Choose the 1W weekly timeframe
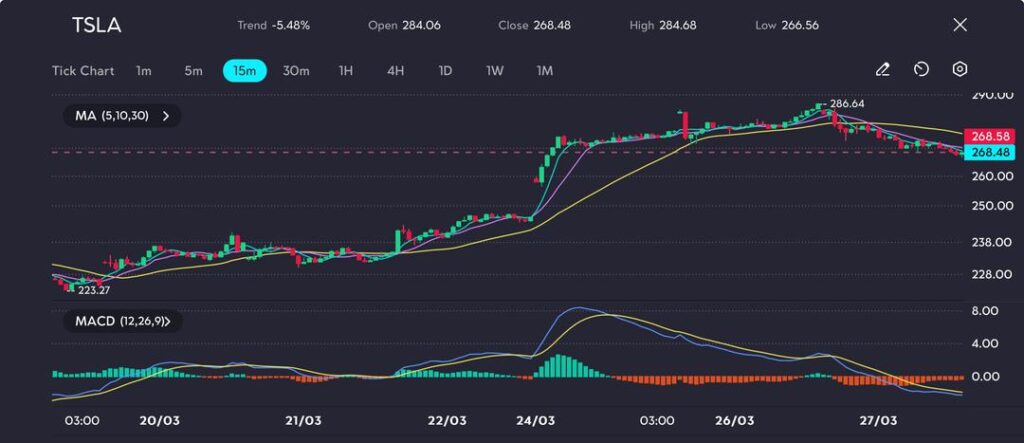This screenshot has height=443, width=1024. pyautogui.click(x=495, y=71)
